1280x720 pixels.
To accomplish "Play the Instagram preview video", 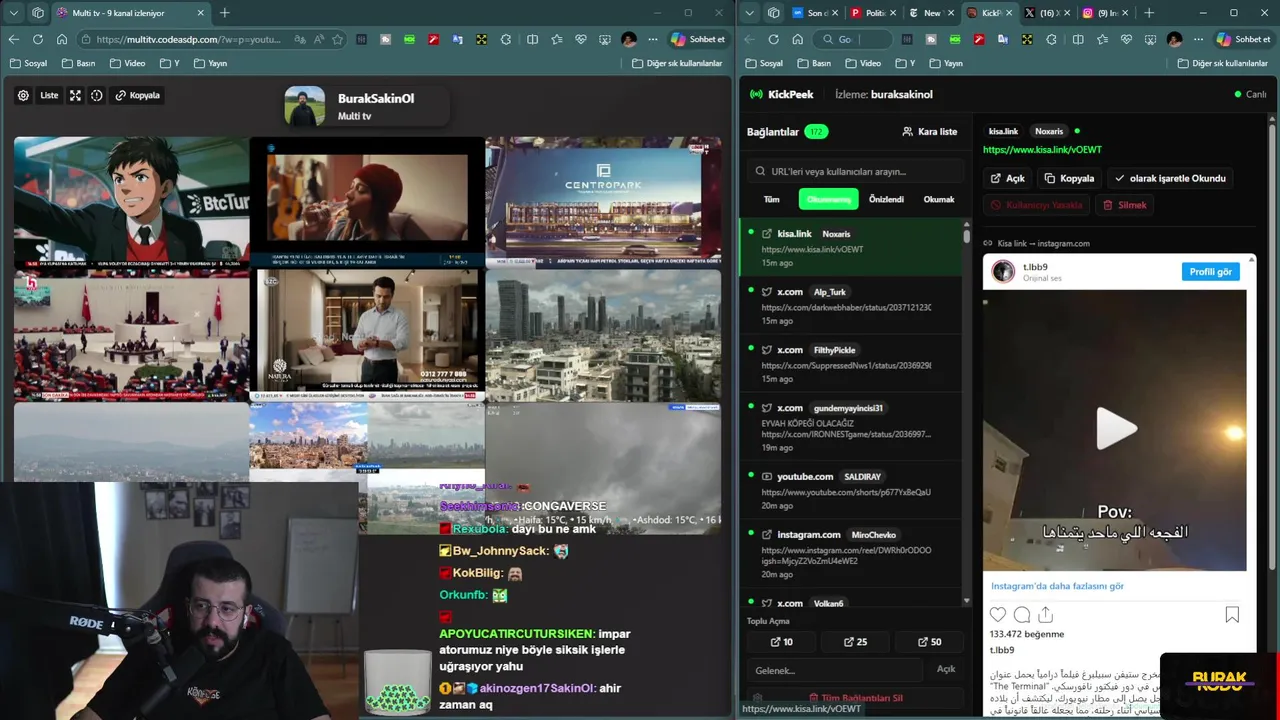I will tap(1116, 429).
